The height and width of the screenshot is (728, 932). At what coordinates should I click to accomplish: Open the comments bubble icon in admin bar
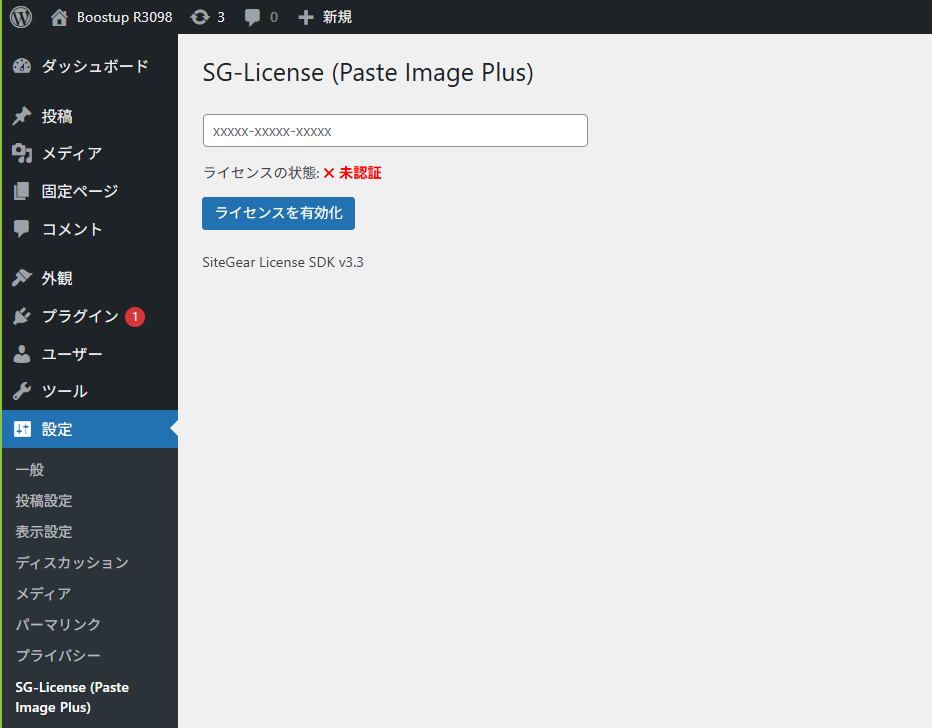[x=254, y=17]
